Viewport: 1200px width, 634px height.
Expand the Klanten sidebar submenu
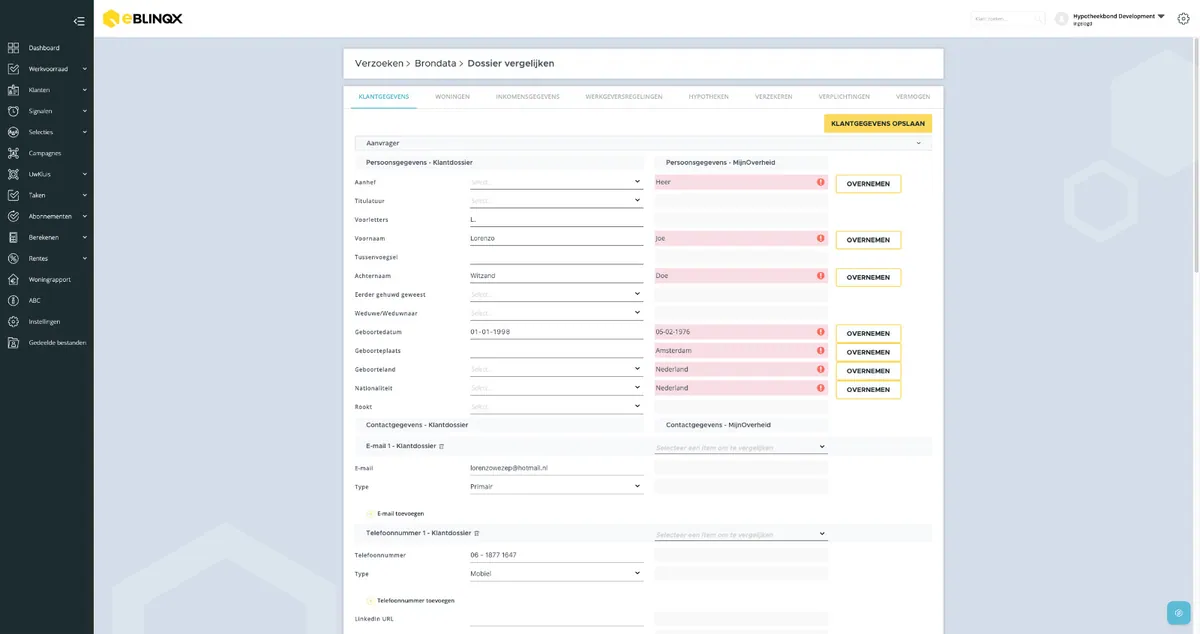(x=84, y=90)
